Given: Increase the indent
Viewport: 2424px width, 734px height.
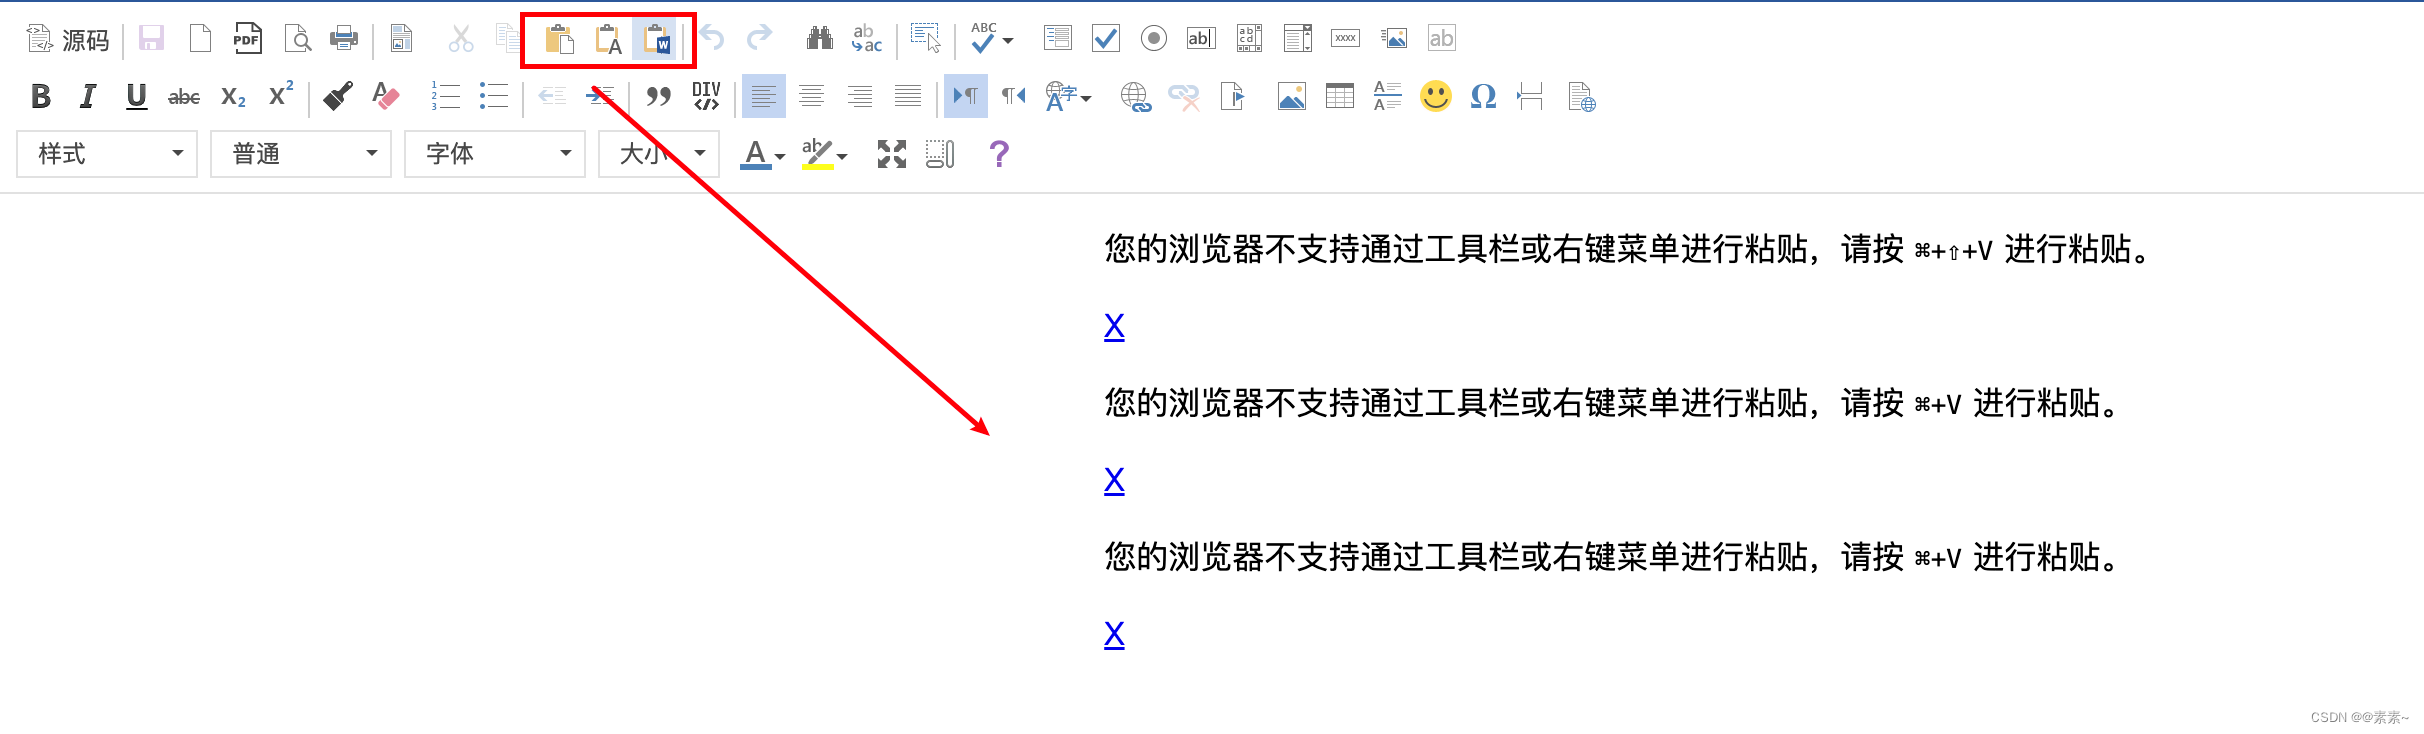Looking at the screenshot, I should click(600, 96).
